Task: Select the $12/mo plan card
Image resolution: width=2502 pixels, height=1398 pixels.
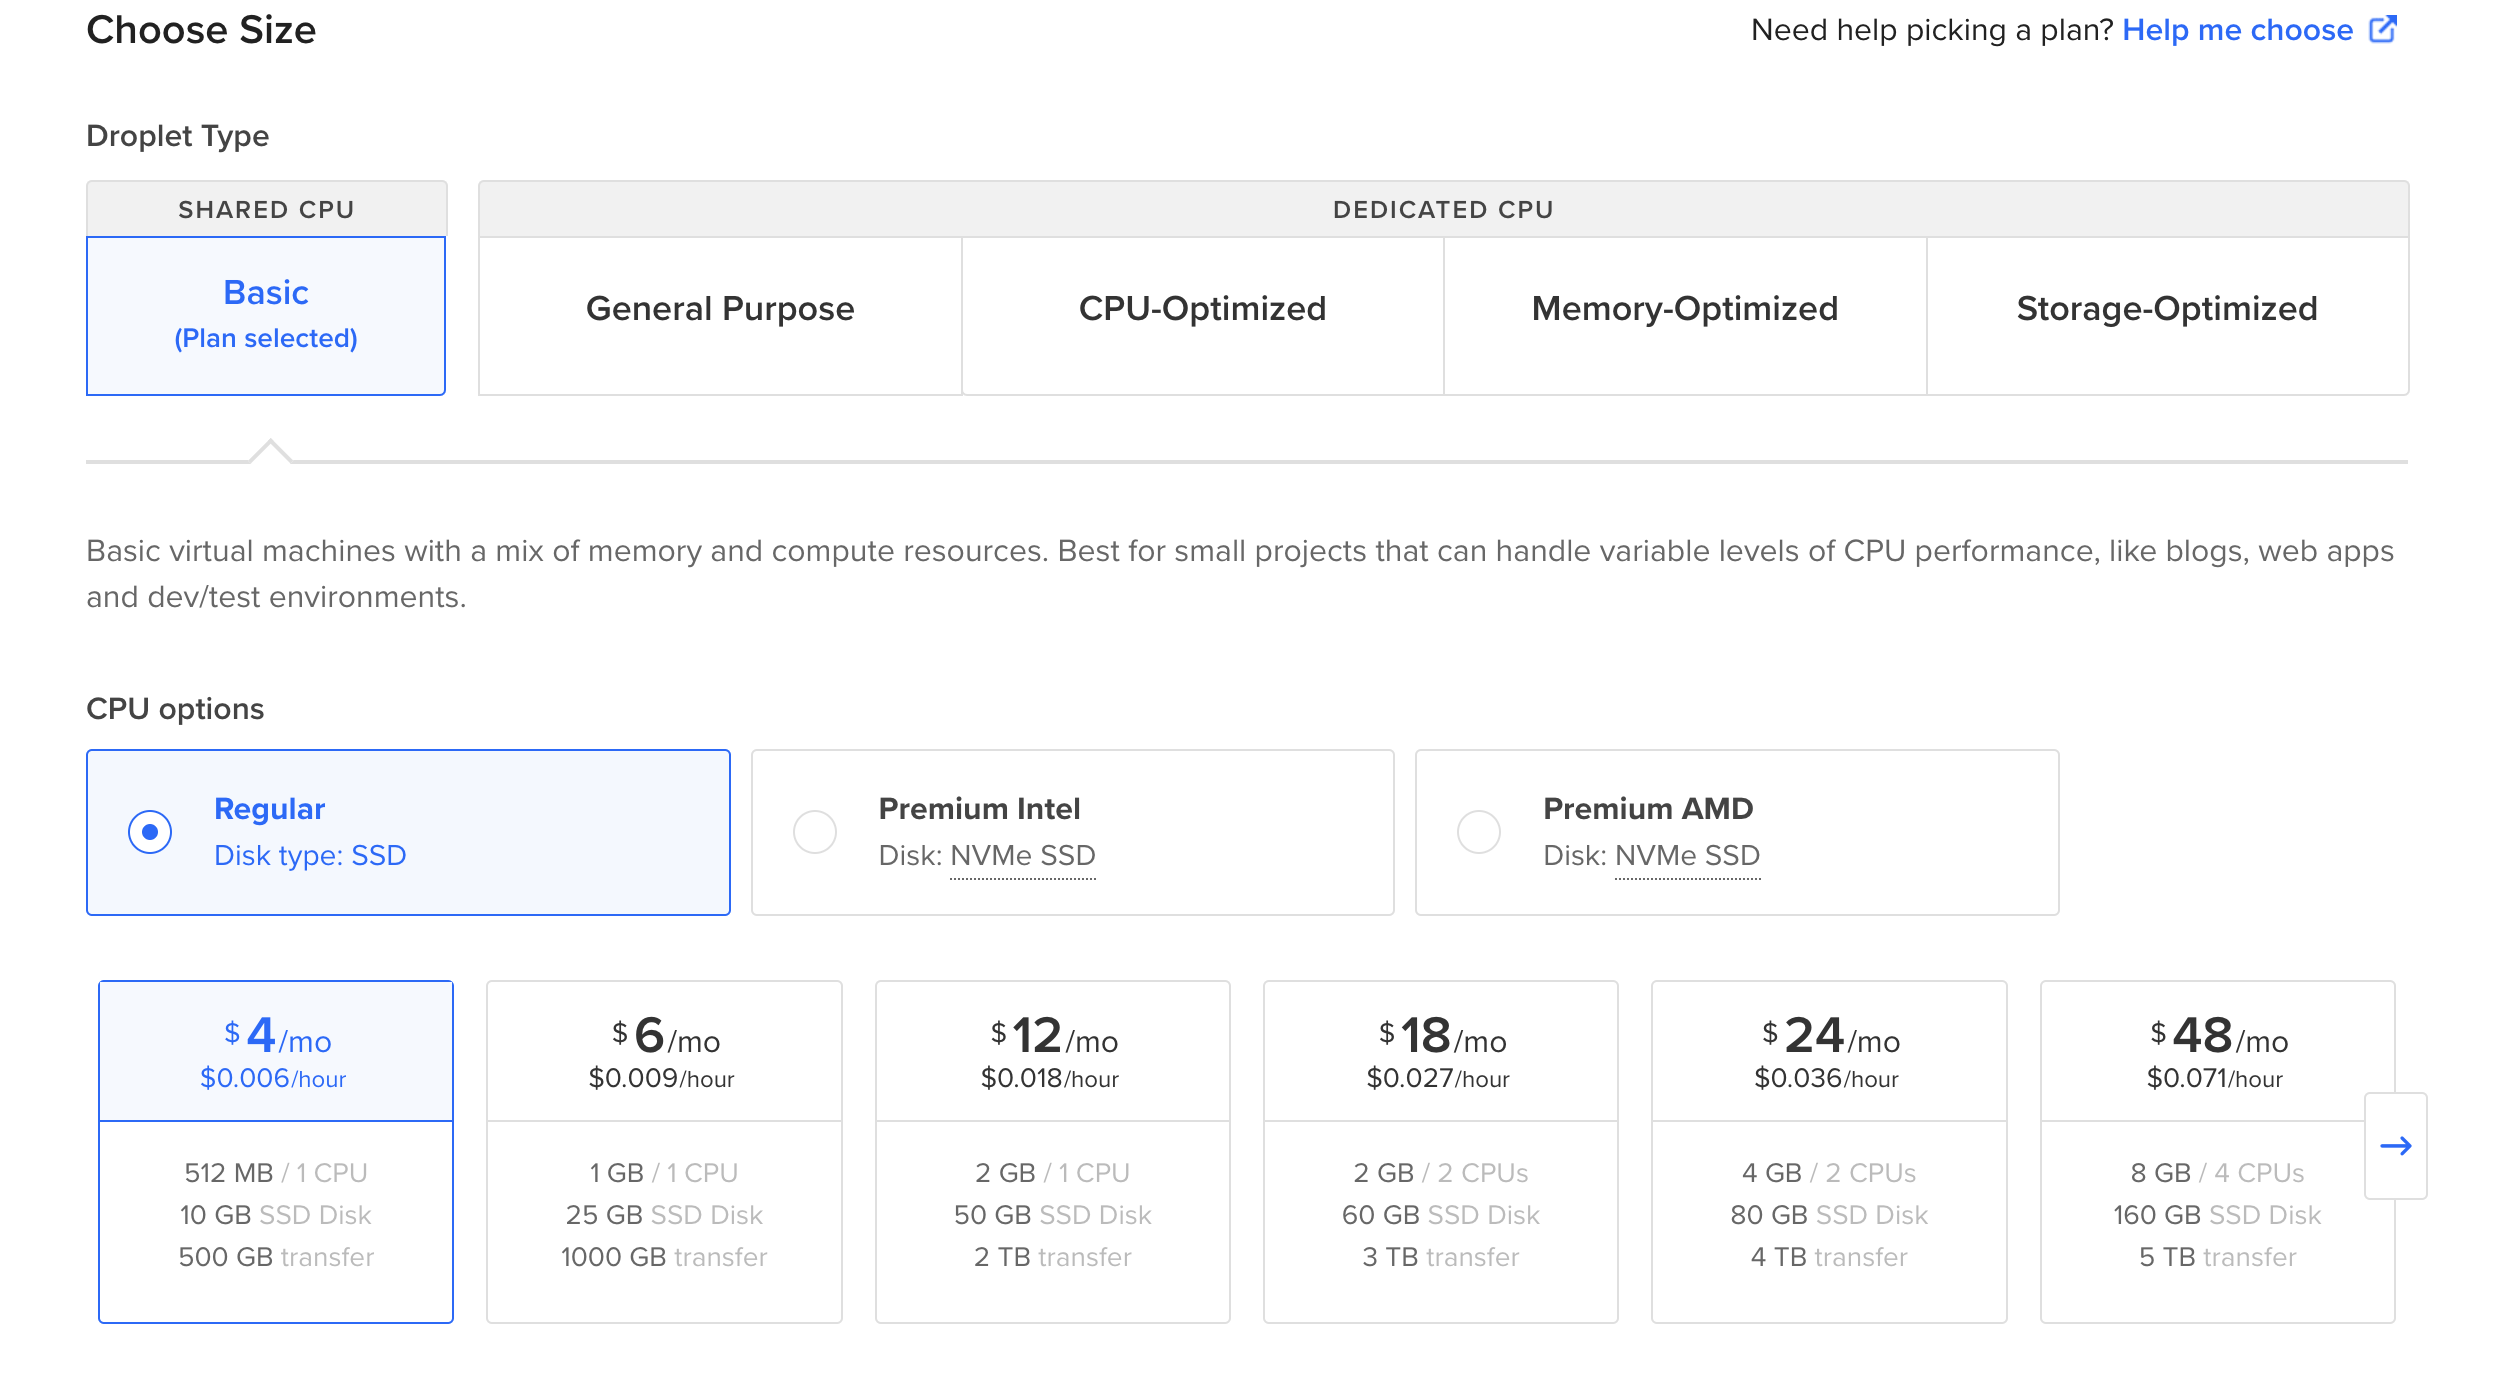Action: (1053, 1152)
